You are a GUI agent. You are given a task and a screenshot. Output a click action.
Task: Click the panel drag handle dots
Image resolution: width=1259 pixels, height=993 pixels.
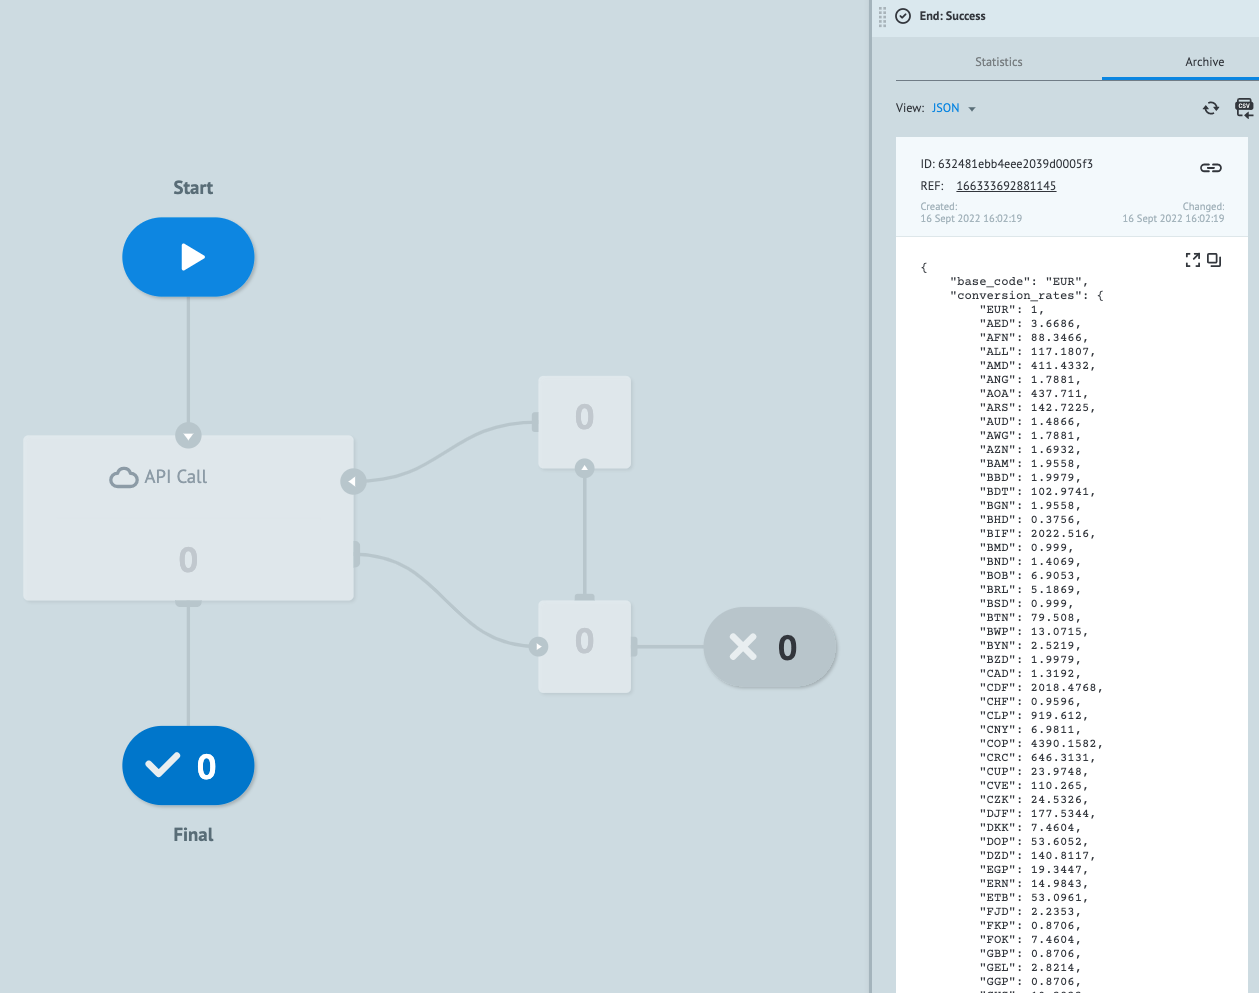pos(881,16)
